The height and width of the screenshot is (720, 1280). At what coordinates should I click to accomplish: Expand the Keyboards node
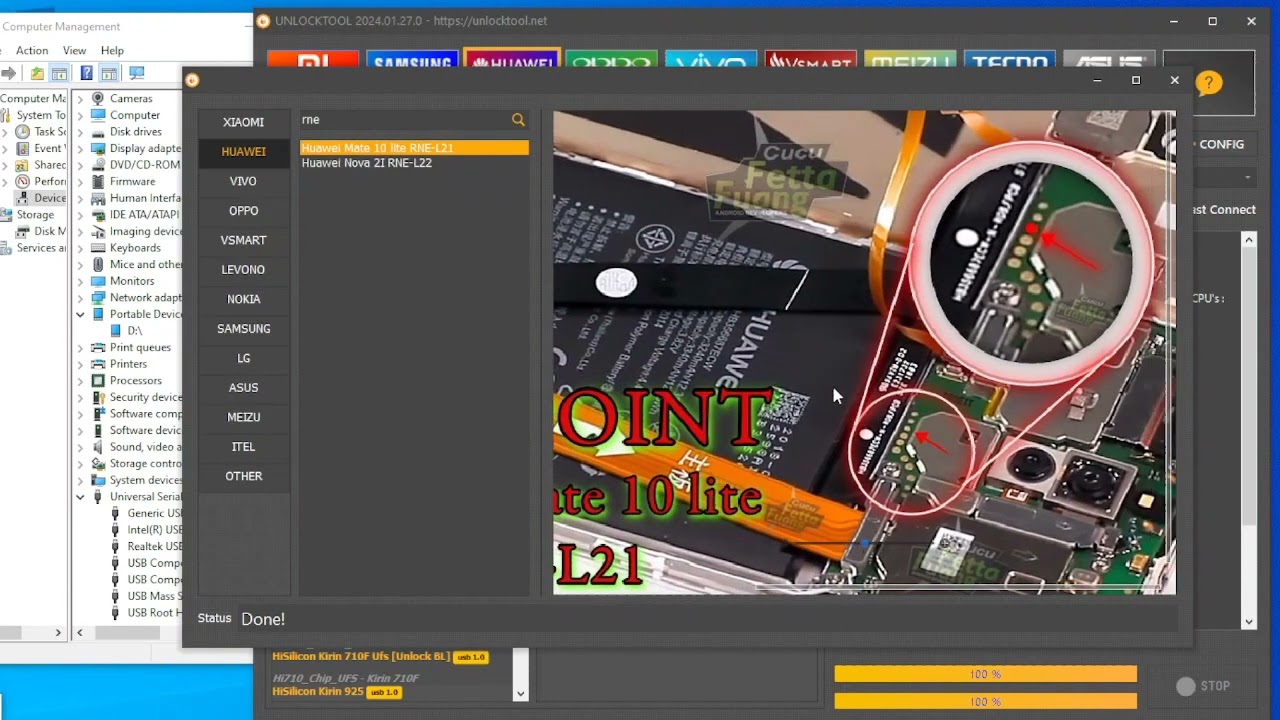(80, 247)
